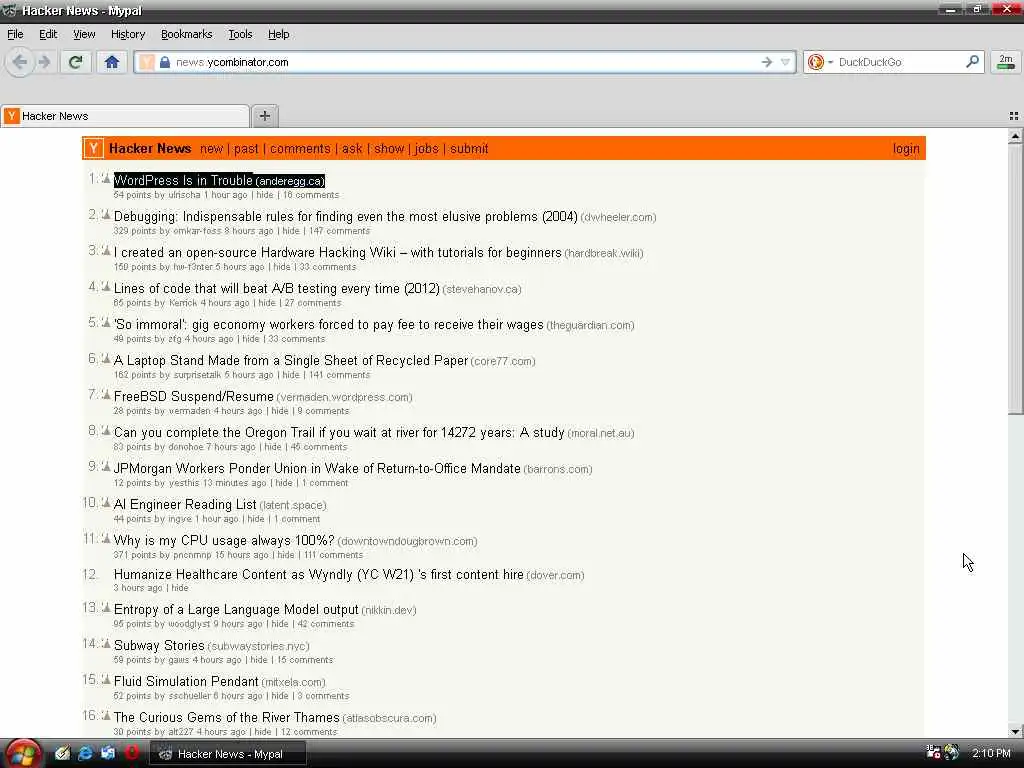
Task: Click the login link
Action: (906, 149)
